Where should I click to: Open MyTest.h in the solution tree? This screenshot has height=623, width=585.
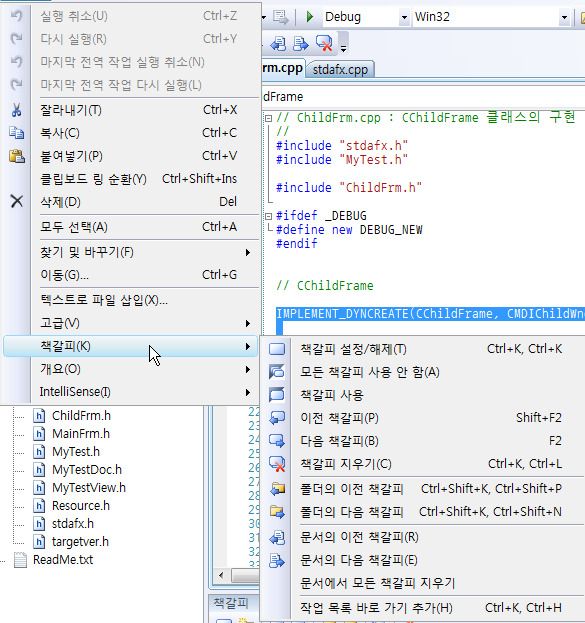point(76,452)
